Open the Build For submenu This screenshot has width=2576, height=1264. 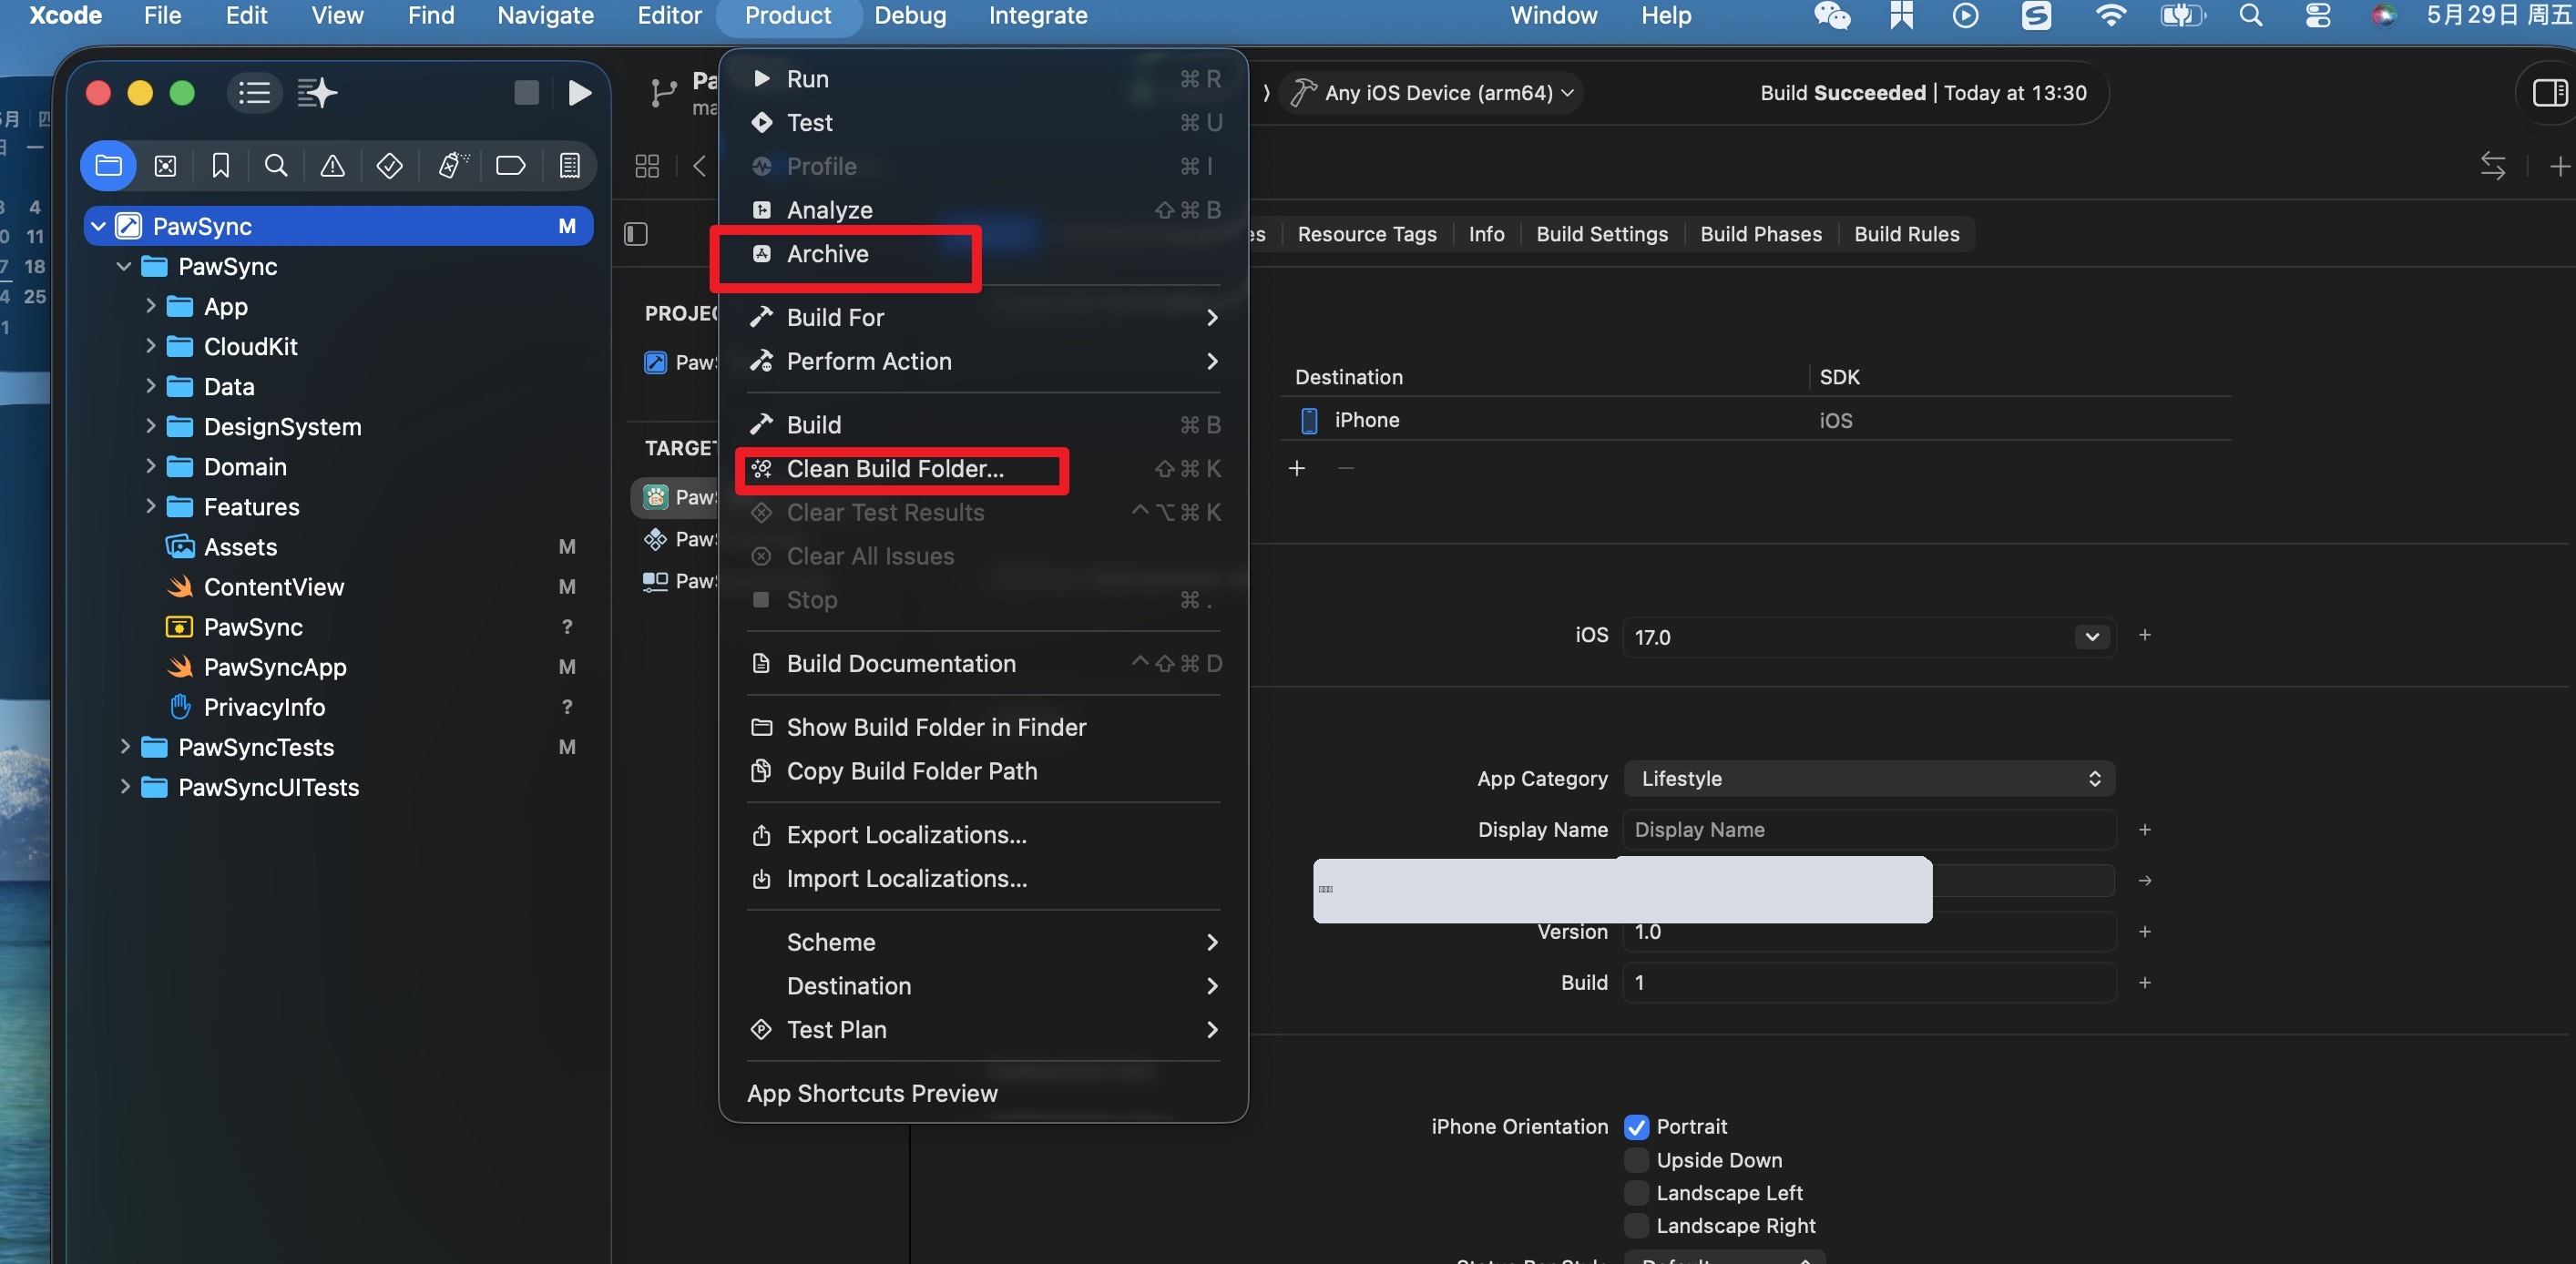pos(985,318)
